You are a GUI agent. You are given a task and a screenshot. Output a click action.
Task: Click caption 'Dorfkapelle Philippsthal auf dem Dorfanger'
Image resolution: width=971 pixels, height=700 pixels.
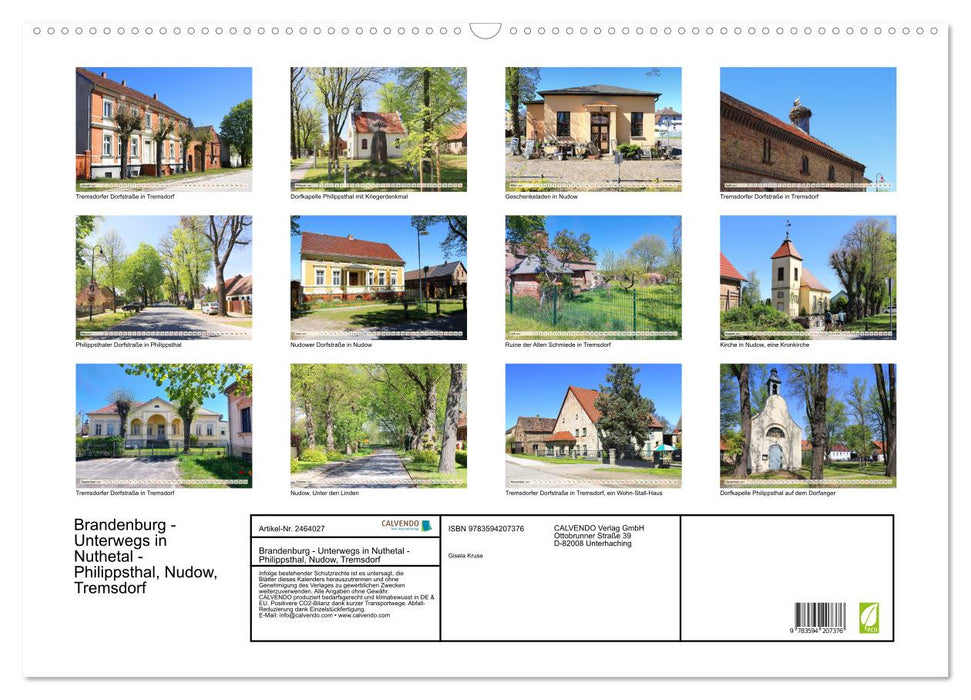click(x=778, y=493)
